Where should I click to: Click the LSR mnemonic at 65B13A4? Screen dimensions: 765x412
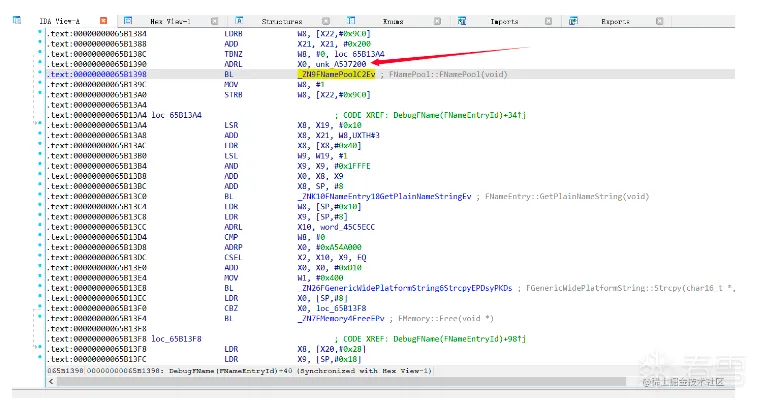click(x=231, y=125)
